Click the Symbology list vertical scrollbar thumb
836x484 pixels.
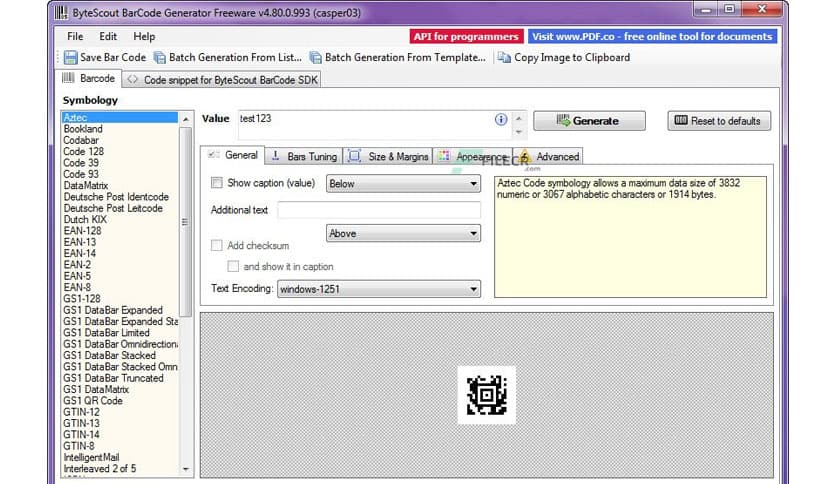(x=186, y=222)
